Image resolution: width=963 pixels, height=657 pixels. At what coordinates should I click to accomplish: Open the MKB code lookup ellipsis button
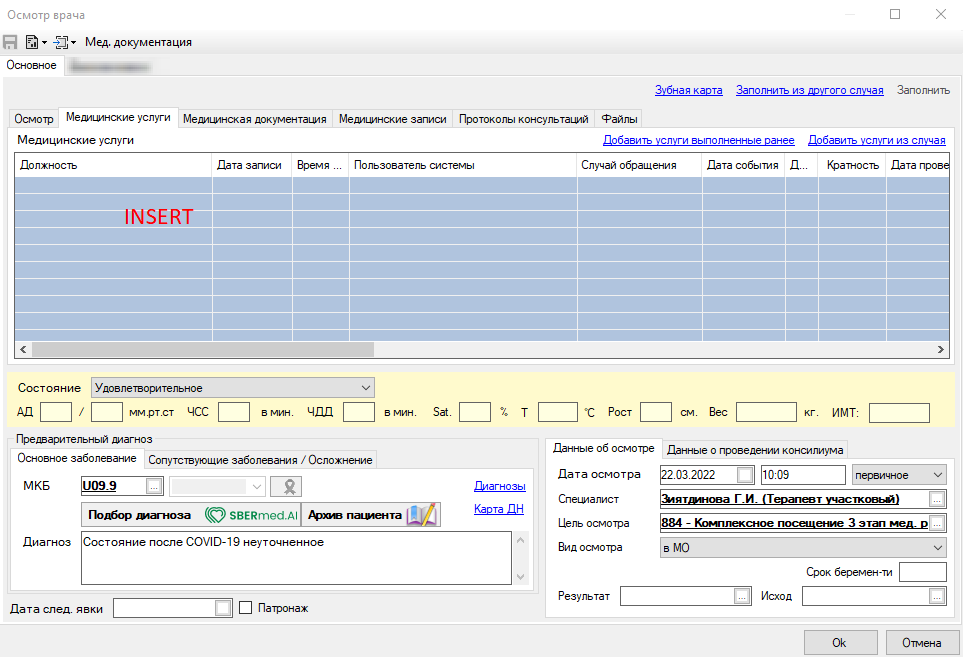pos(154,486)
